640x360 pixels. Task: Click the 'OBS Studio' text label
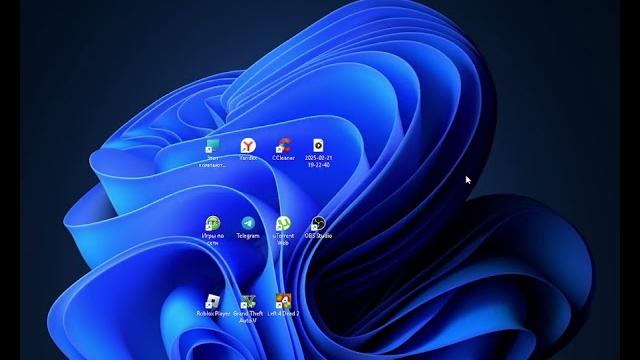click(x=318, y=236)
